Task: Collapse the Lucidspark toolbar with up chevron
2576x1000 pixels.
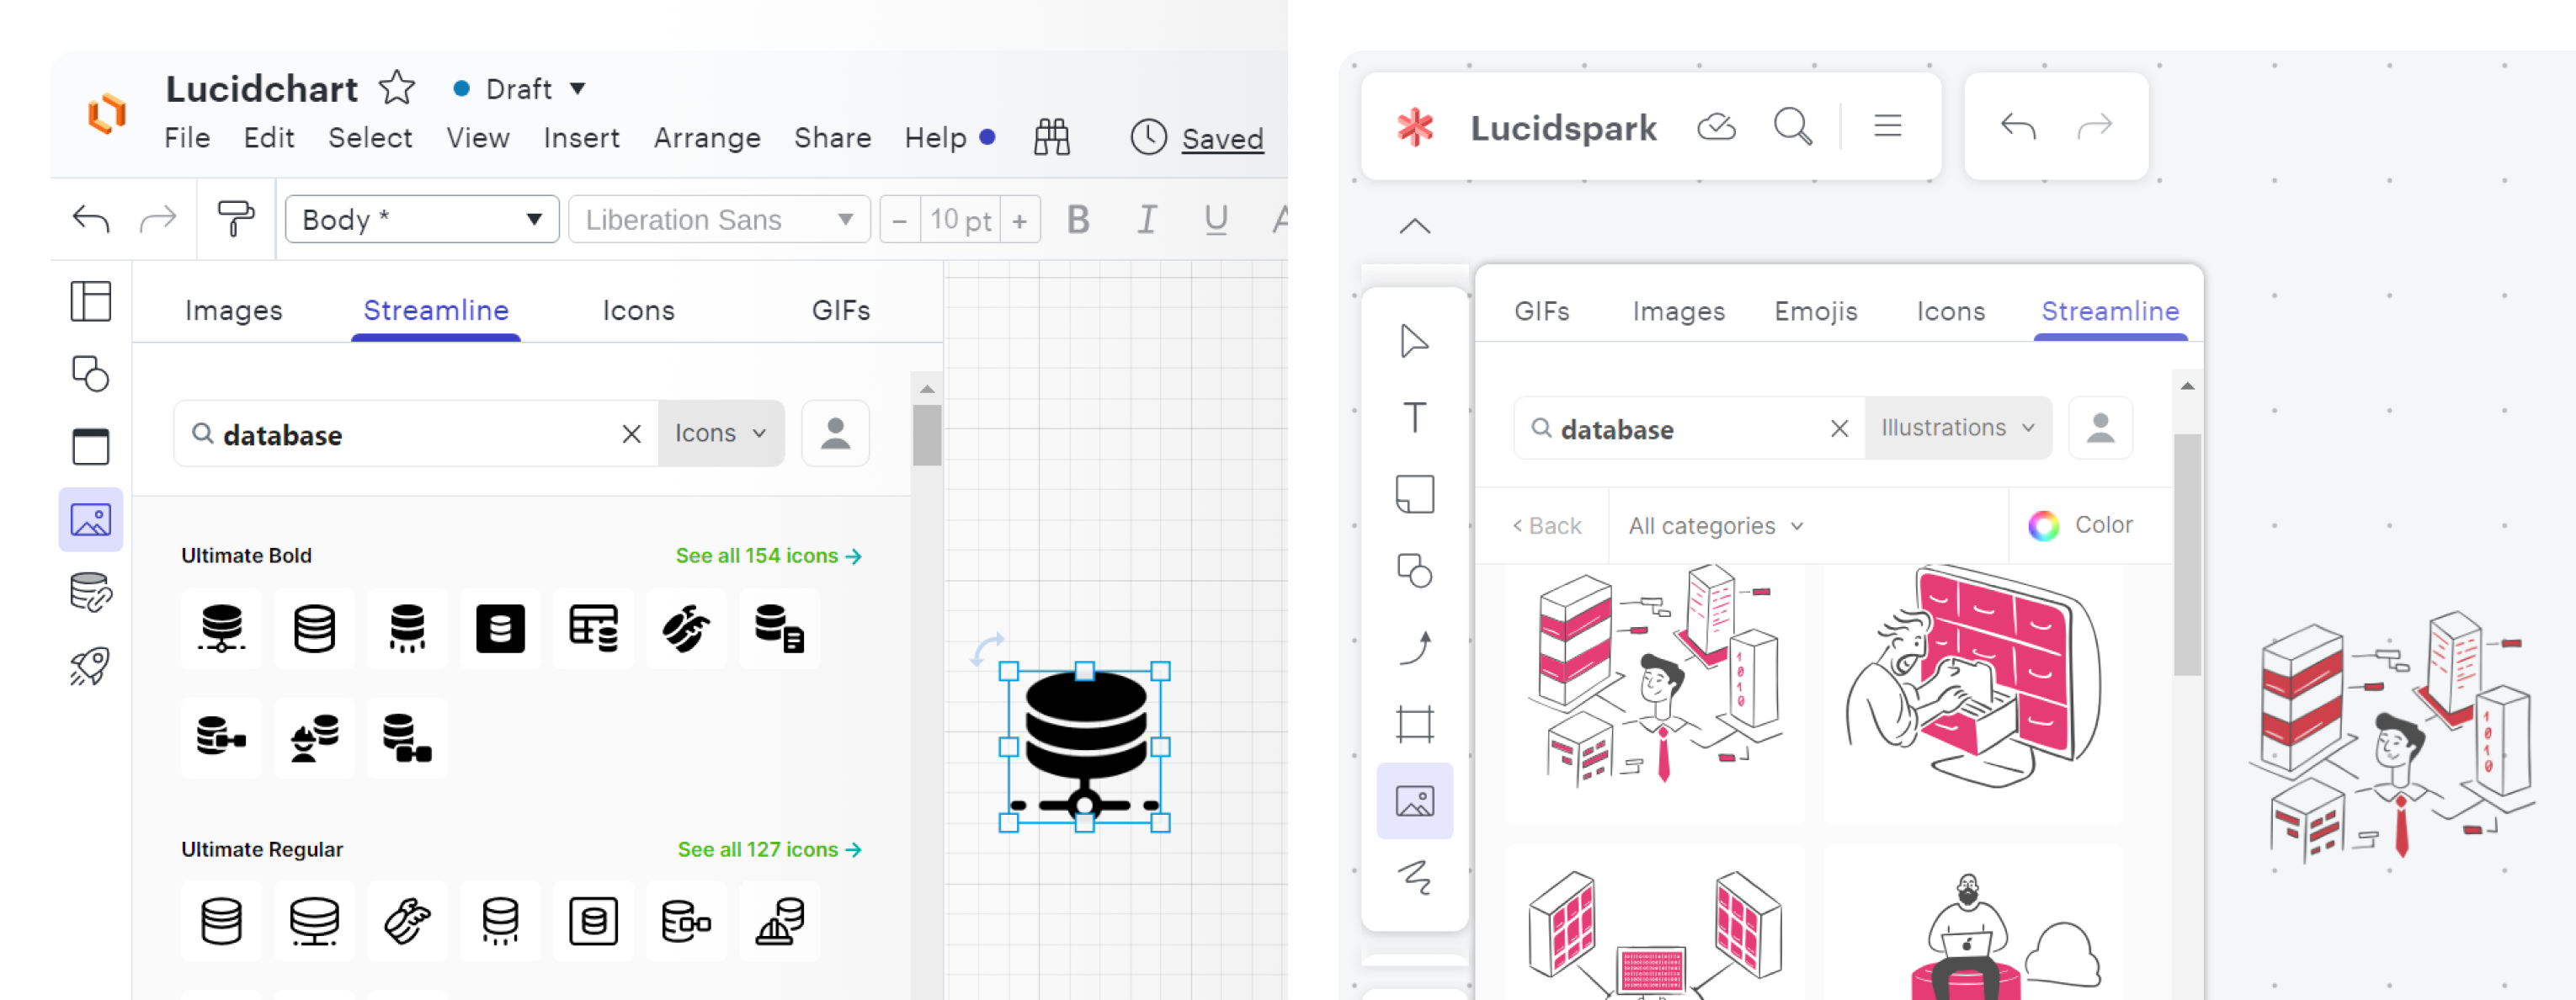Action: (x=1414, y=227)
